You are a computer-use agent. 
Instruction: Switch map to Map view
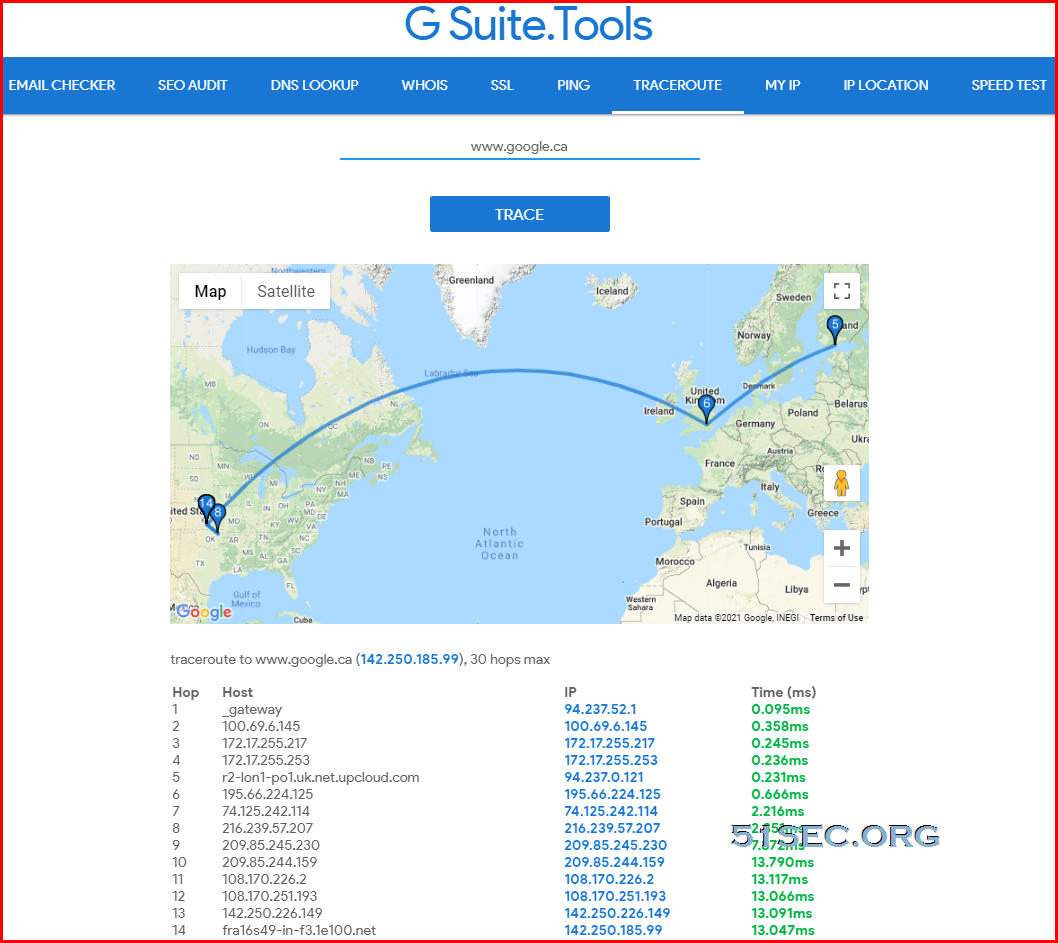click(210, 291)
